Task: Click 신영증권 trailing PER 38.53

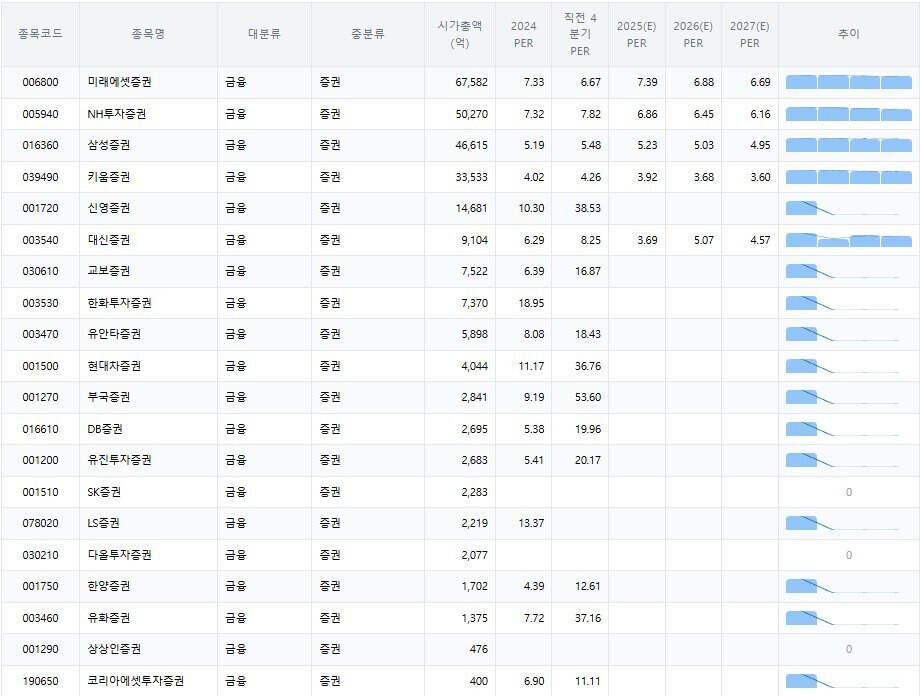Action: pyautogui.click(x=588, y=208)
